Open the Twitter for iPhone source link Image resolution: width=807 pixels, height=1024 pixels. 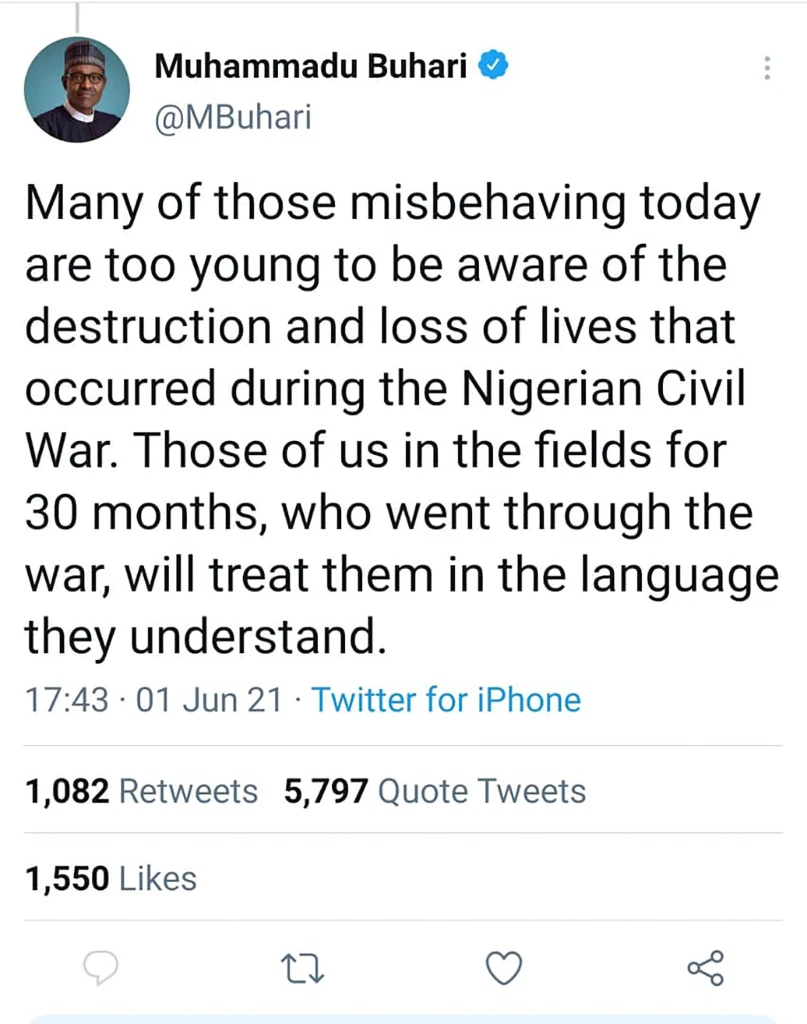445,699
